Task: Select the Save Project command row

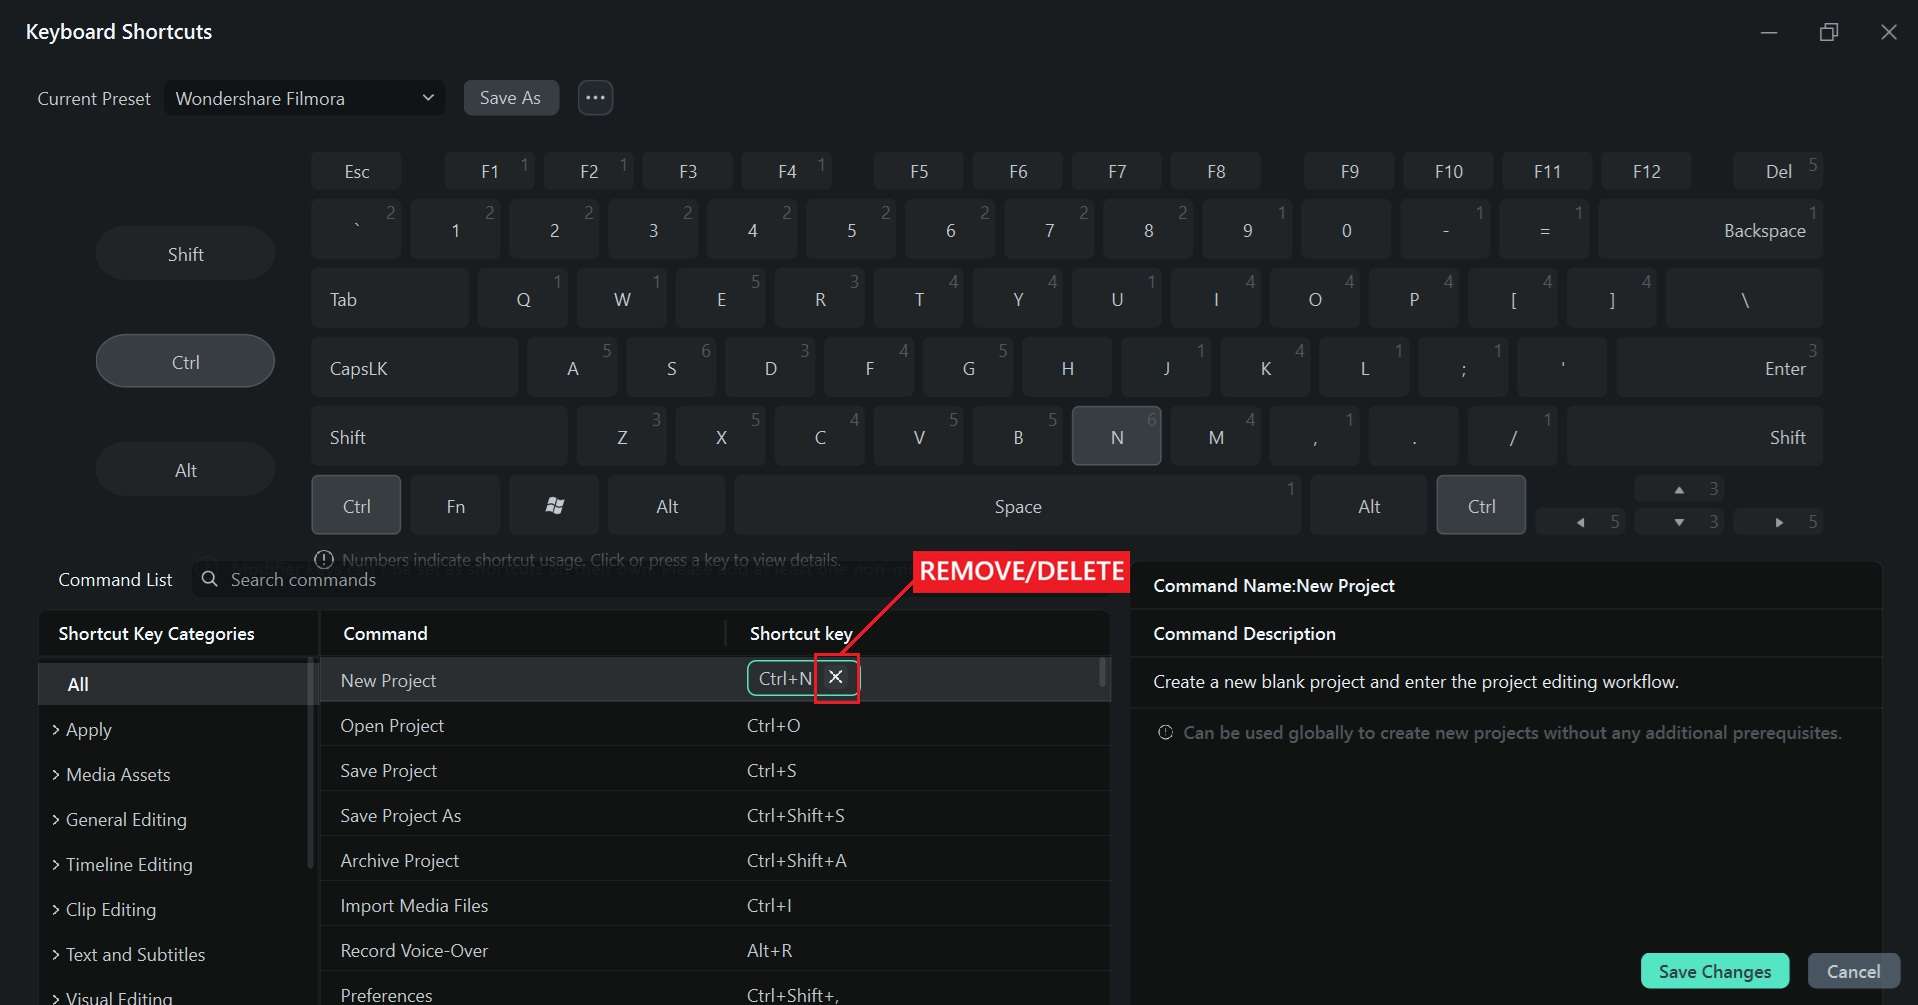Action: [x=715, y=770]
